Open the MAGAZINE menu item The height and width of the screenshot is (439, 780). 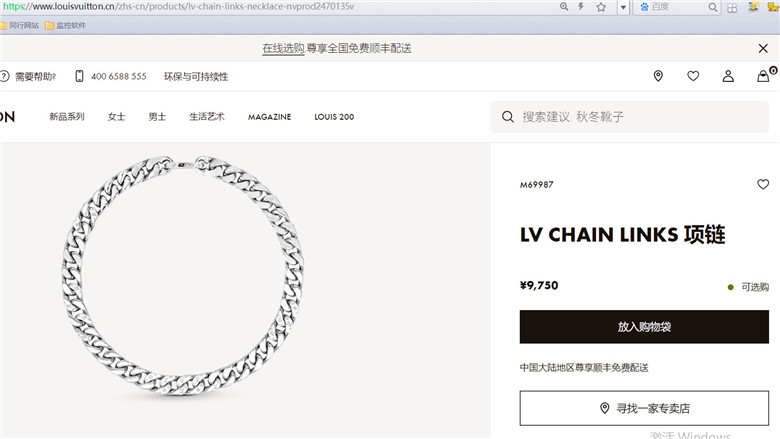[x=270, y=117]
